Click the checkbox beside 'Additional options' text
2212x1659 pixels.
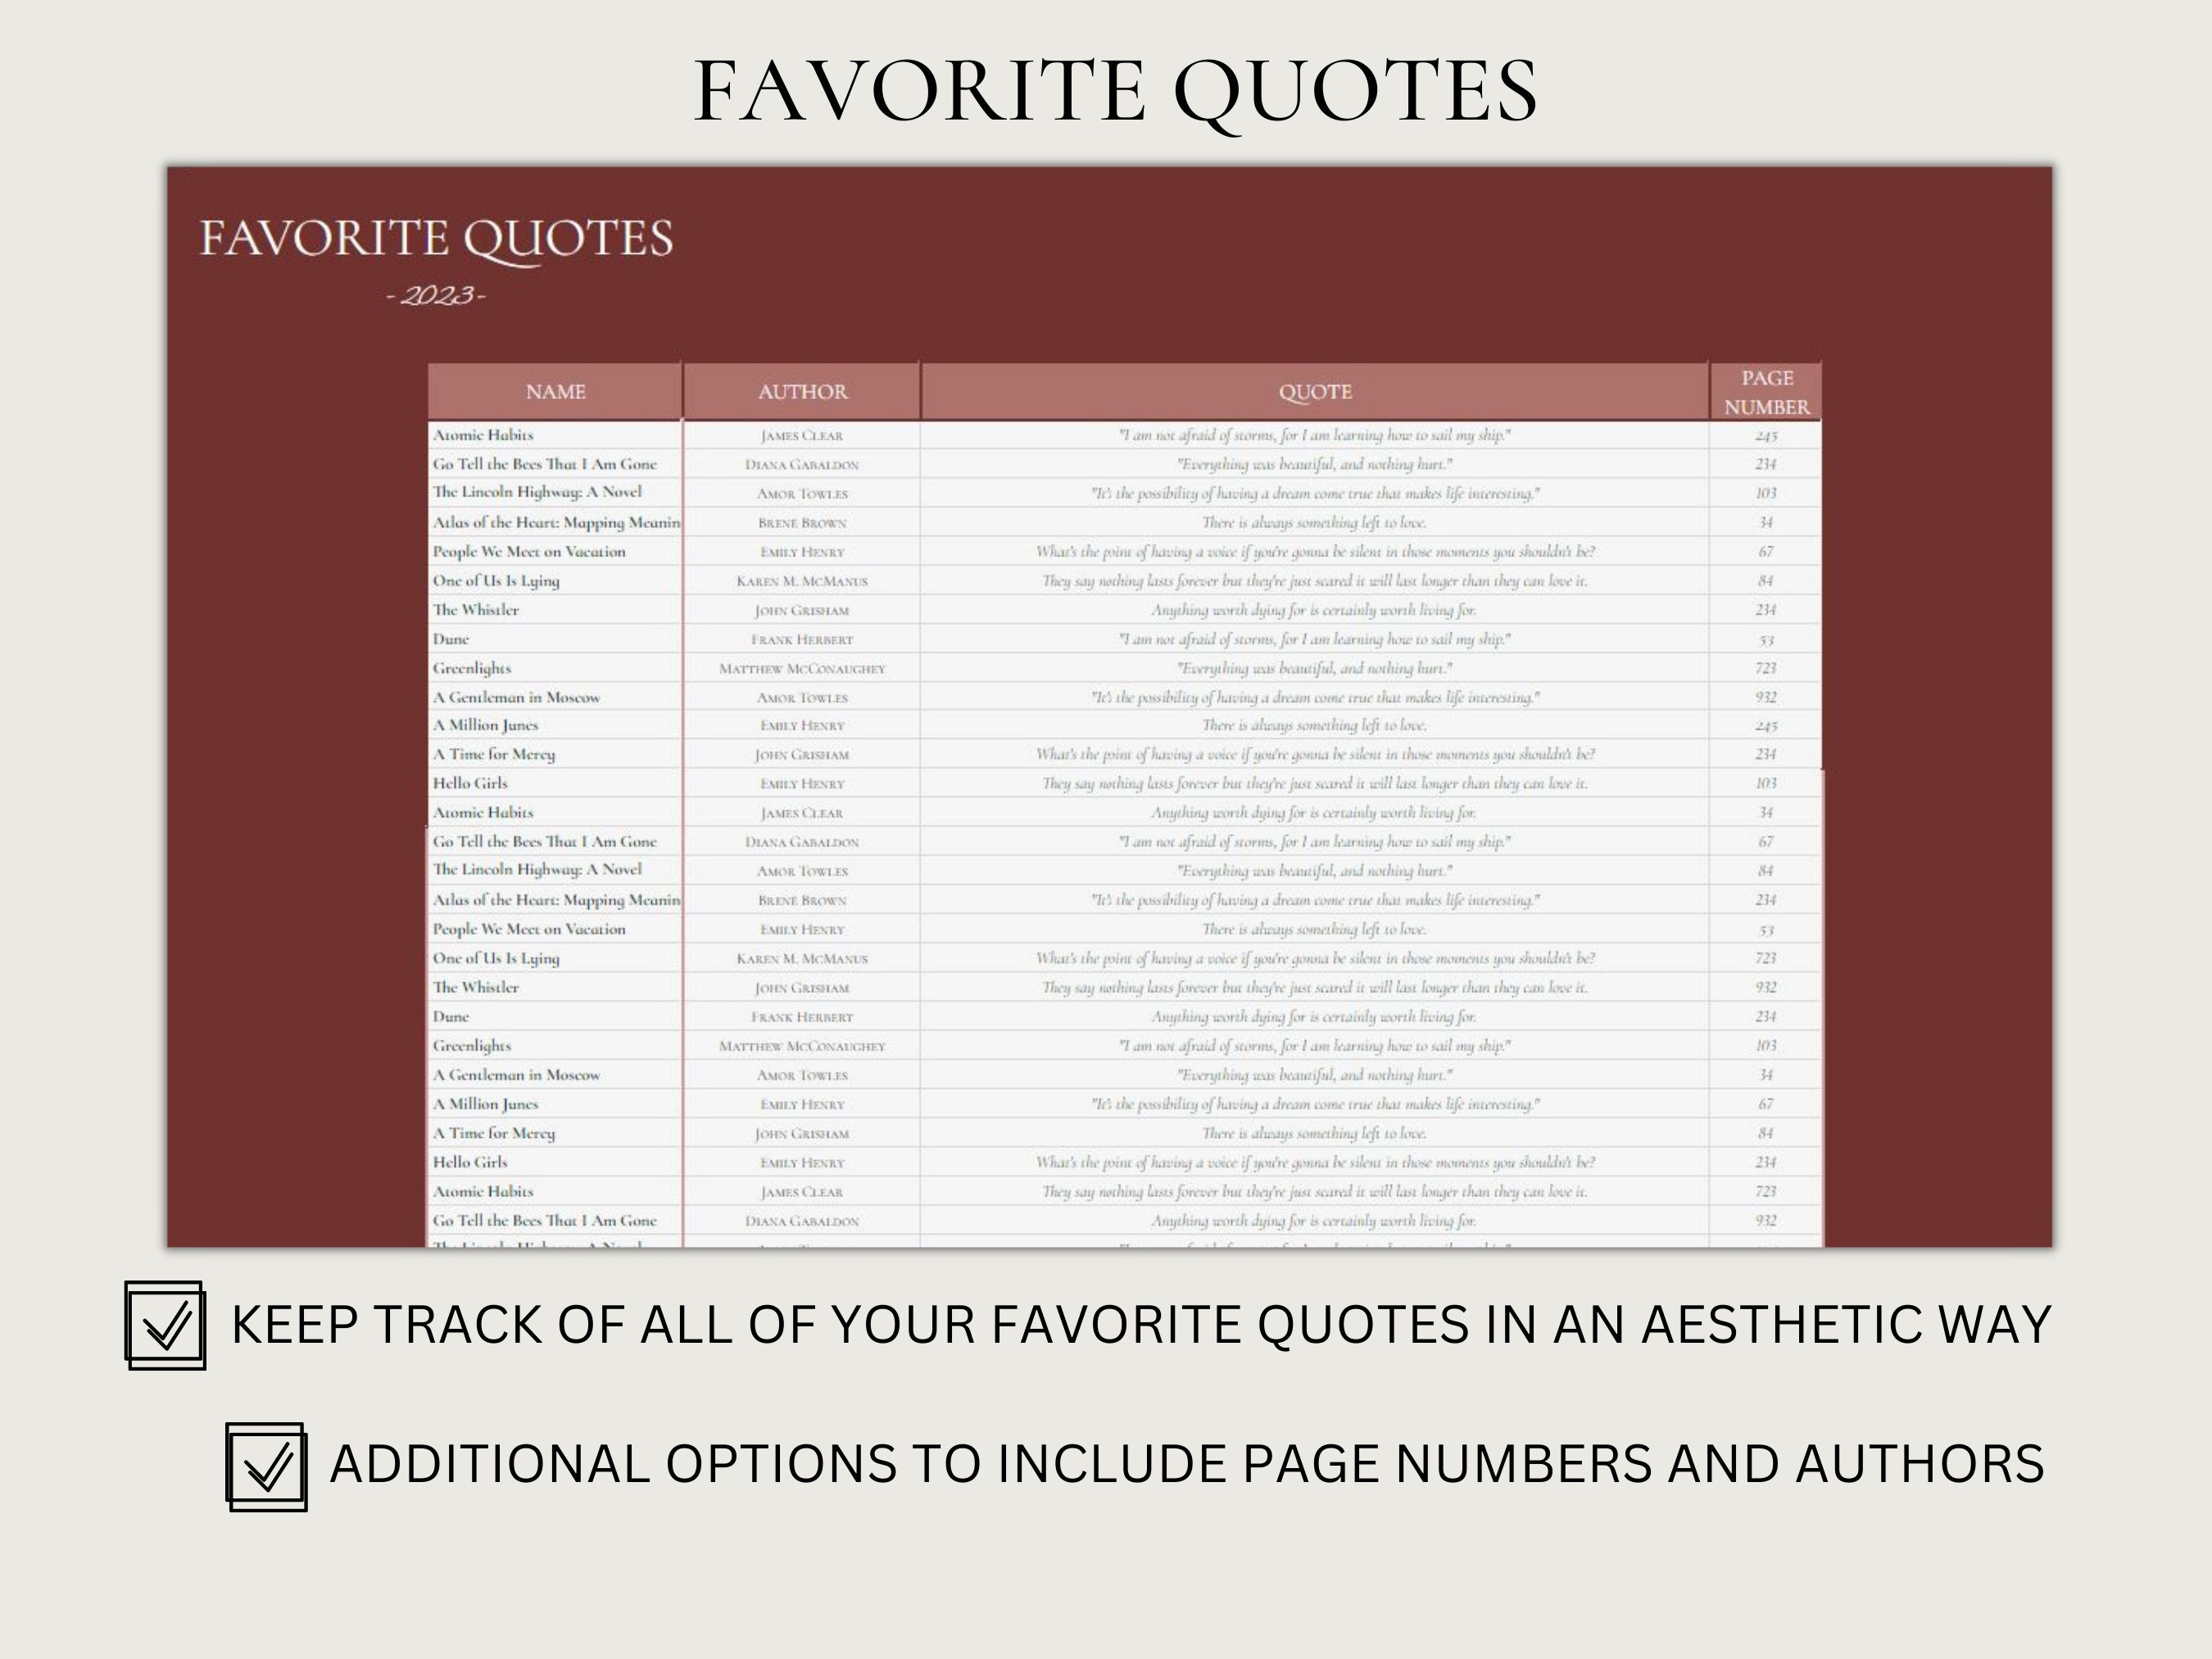click(266, 1466)
